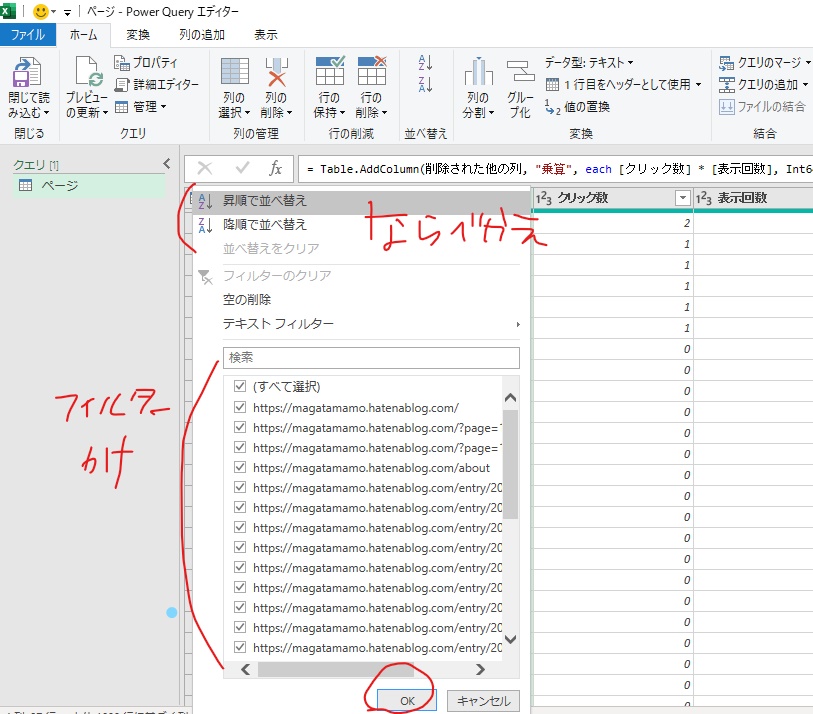Toggle the (すべて選択) checkbox
Image resolution: width=813 pixels, height=714 pixels.
click(x=240, y=386)
